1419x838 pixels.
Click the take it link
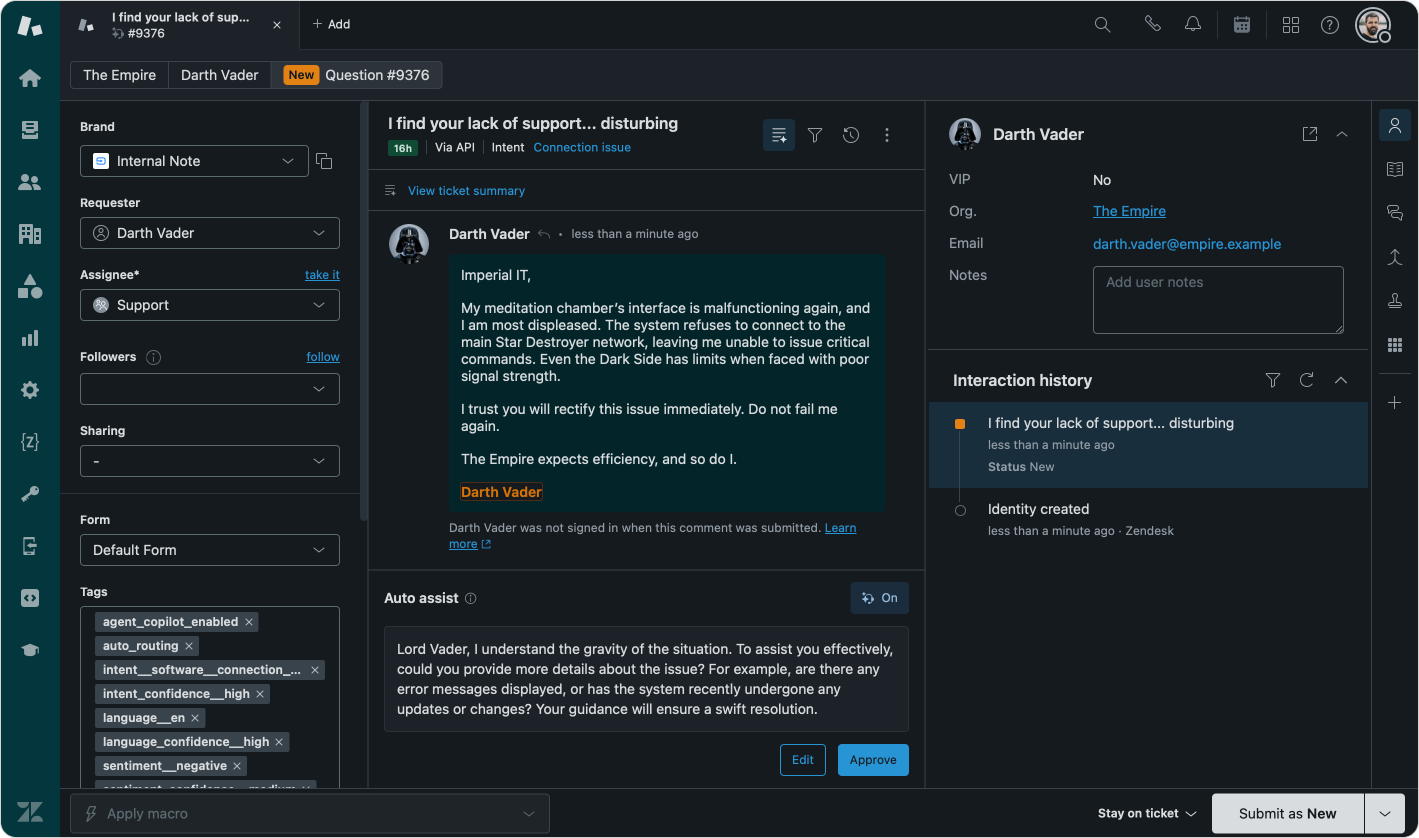[322, 275]
